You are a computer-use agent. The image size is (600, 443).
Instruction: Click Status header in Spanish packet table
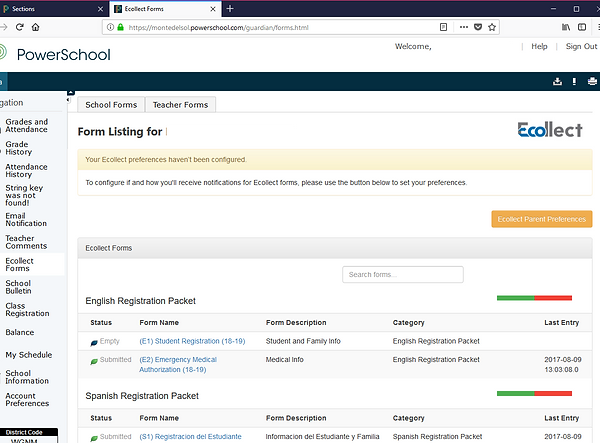(101, 418)
